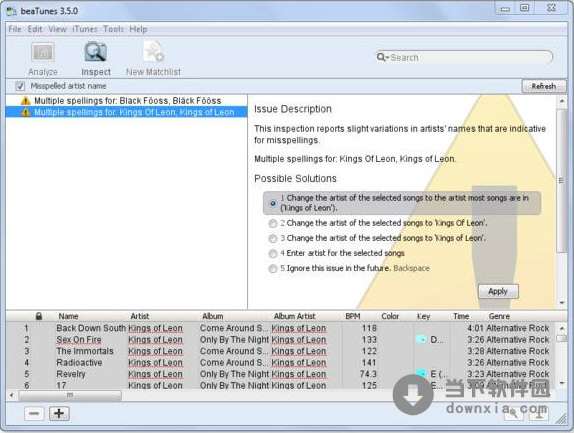Viewport: 574px width, 433px height.
Task: Click the issue description vertical scrollbar
Action: click(561, 180)
